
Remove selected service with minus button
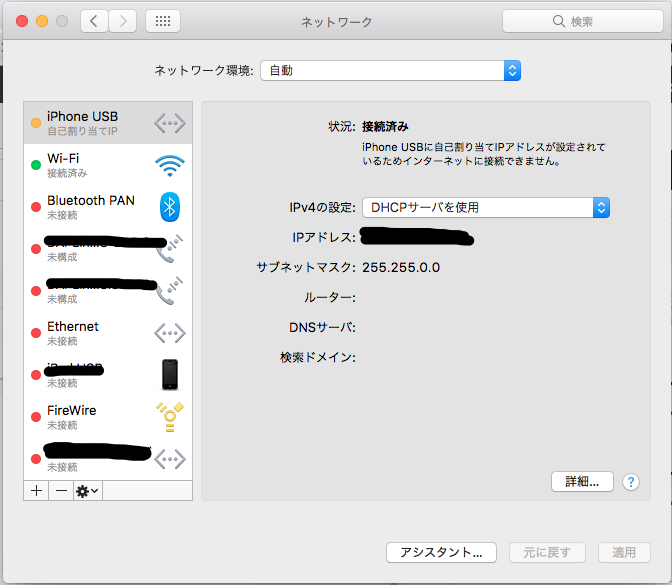(x=61, y=491)
